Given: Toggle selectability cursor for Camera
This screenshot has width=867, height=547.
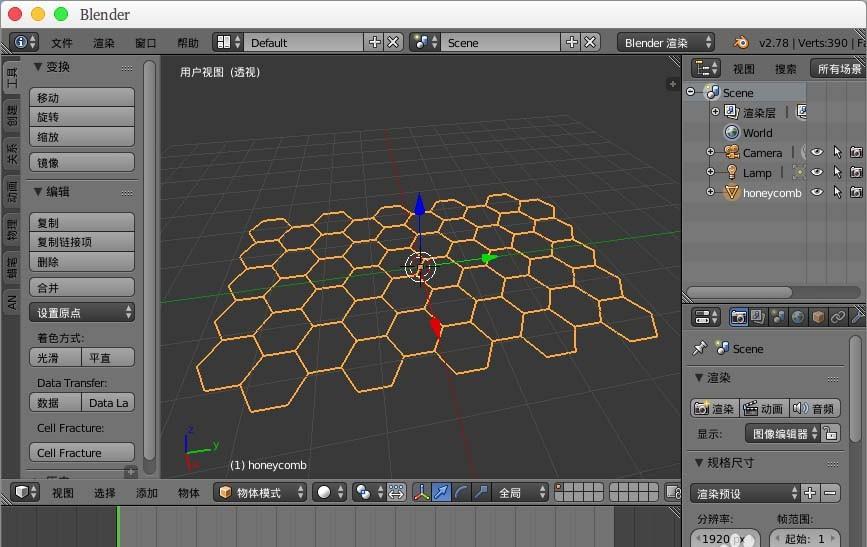Looking at the screenshot, I should coord(837,152).
